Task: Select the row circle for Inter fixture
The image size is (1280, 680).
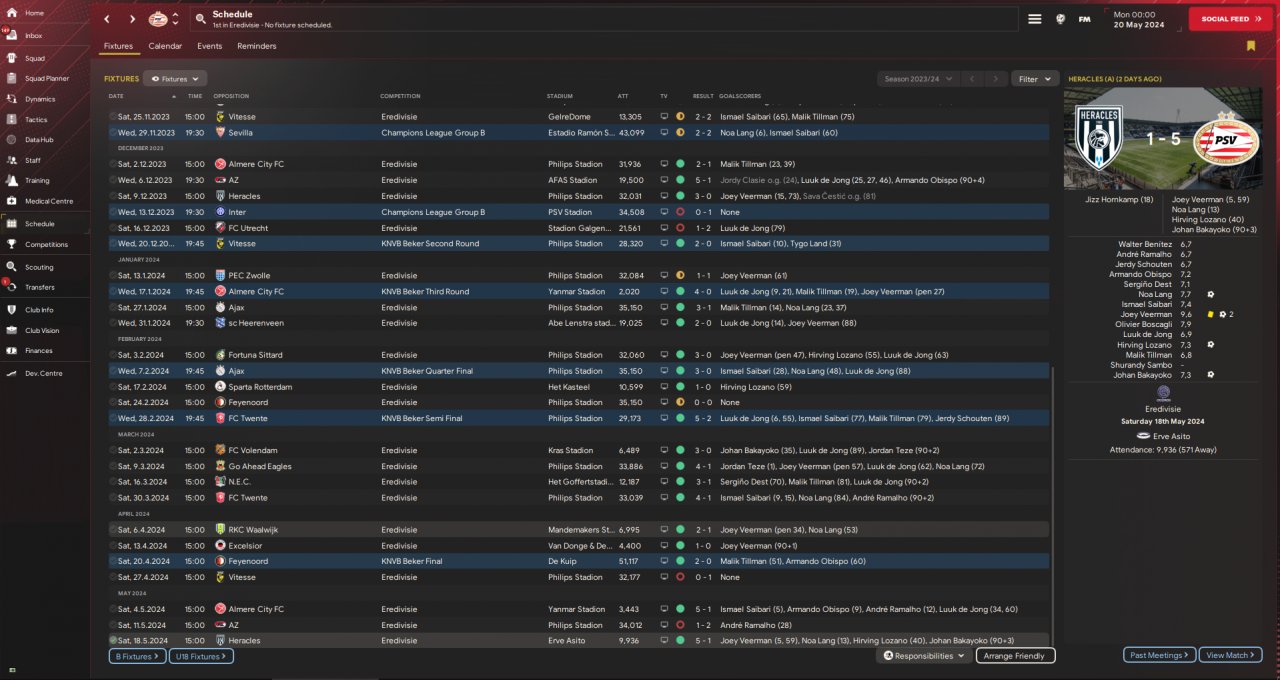Action: (113, 212)
